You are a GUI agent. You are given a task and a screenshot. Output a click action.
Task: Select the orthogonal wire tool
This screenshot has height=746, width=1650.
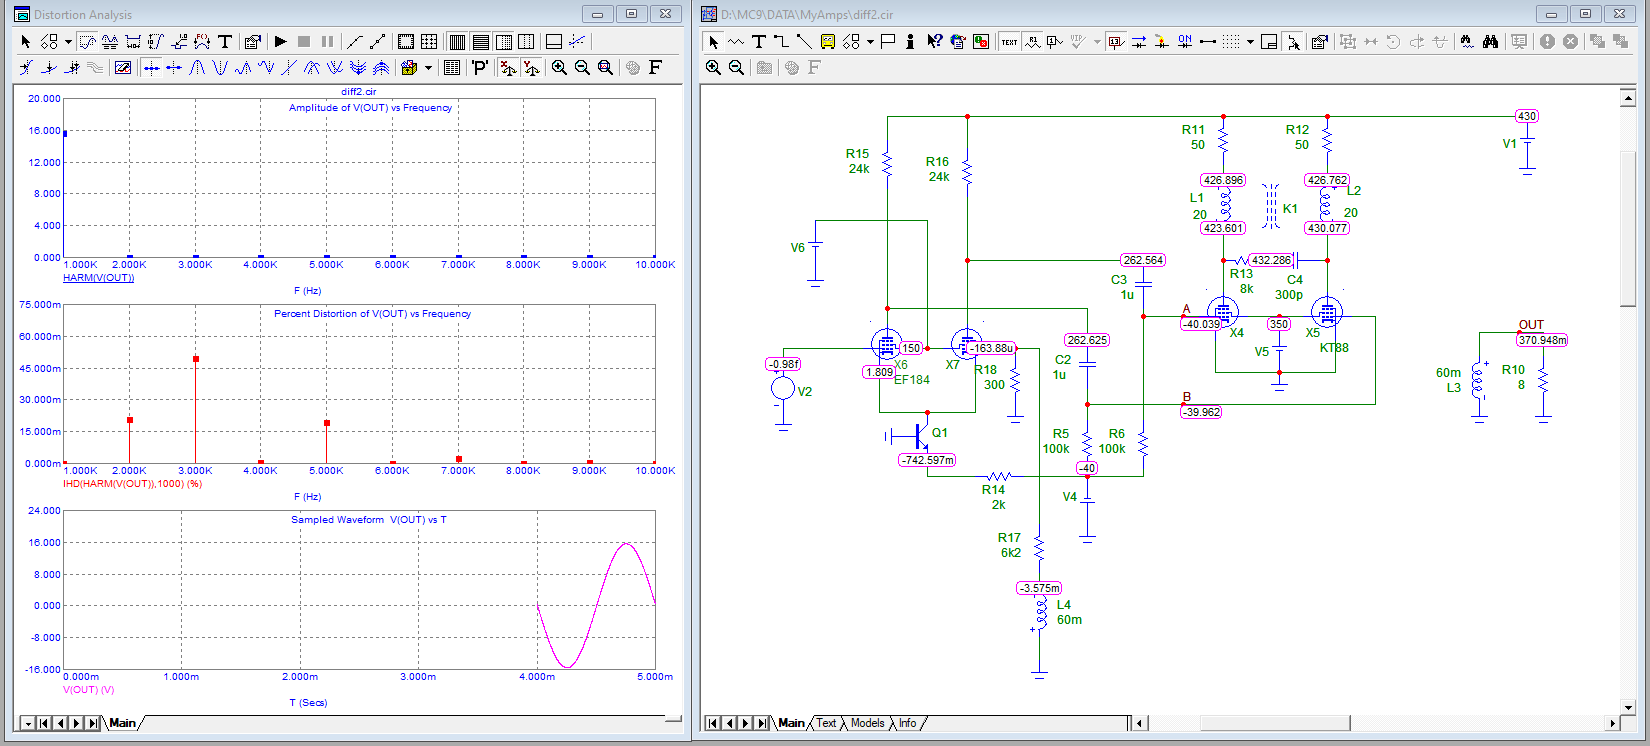tap(781, 42)
